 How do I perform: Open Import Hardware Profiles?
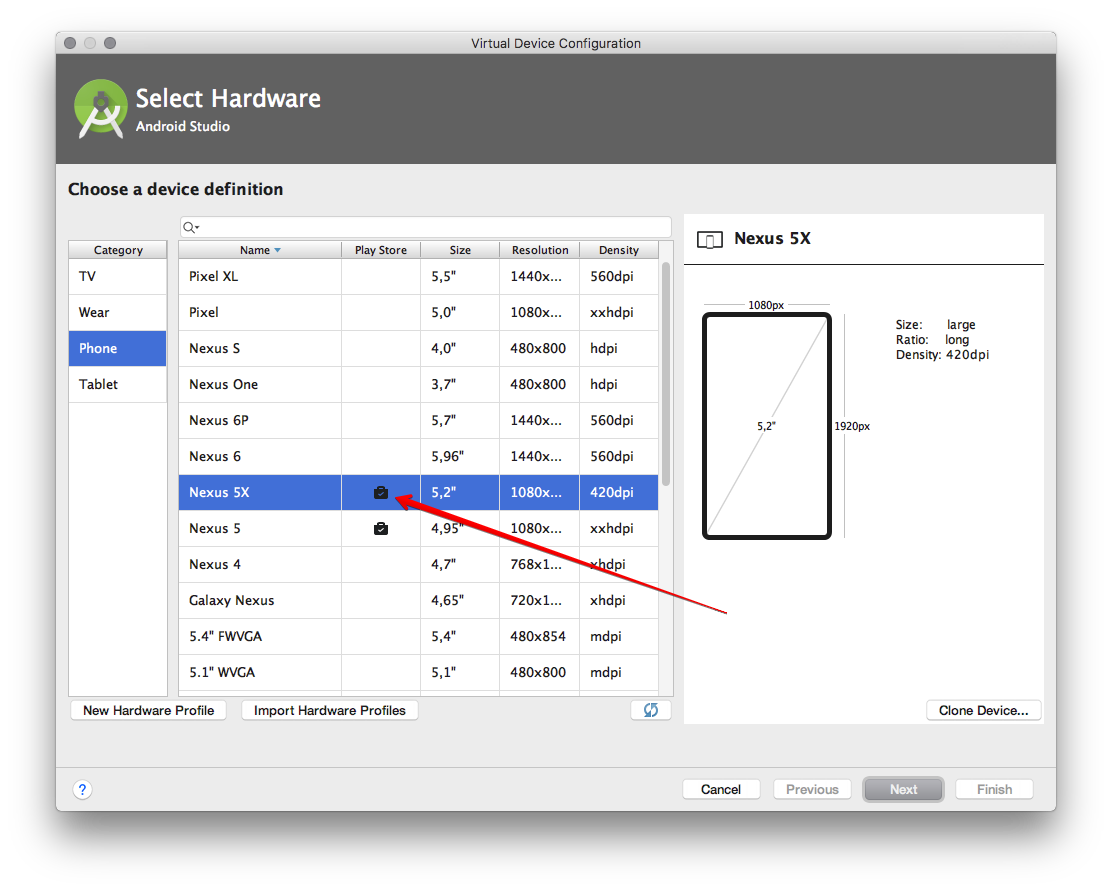[x=330, y=710]
